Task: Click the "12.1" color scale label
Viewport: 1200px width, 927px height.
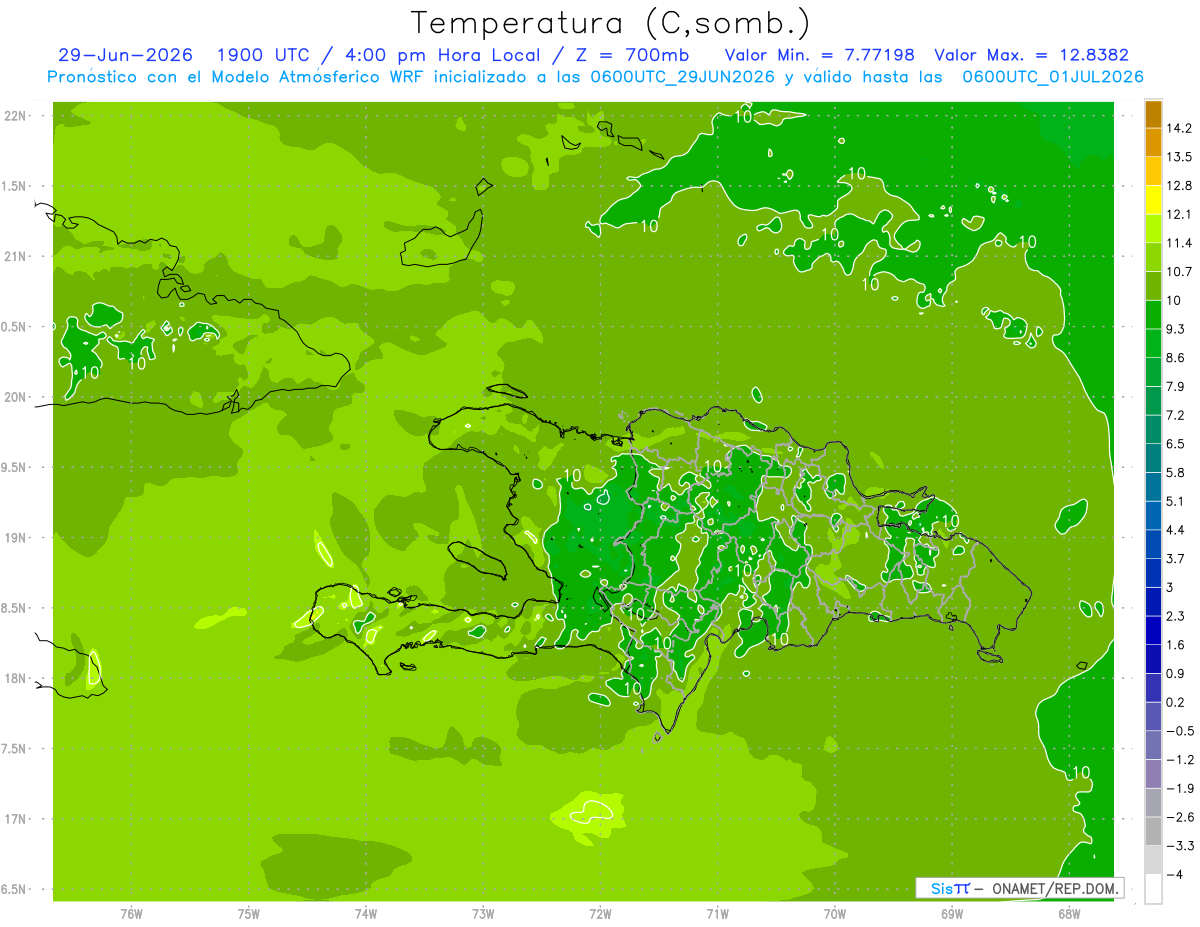Action: 1179,214
